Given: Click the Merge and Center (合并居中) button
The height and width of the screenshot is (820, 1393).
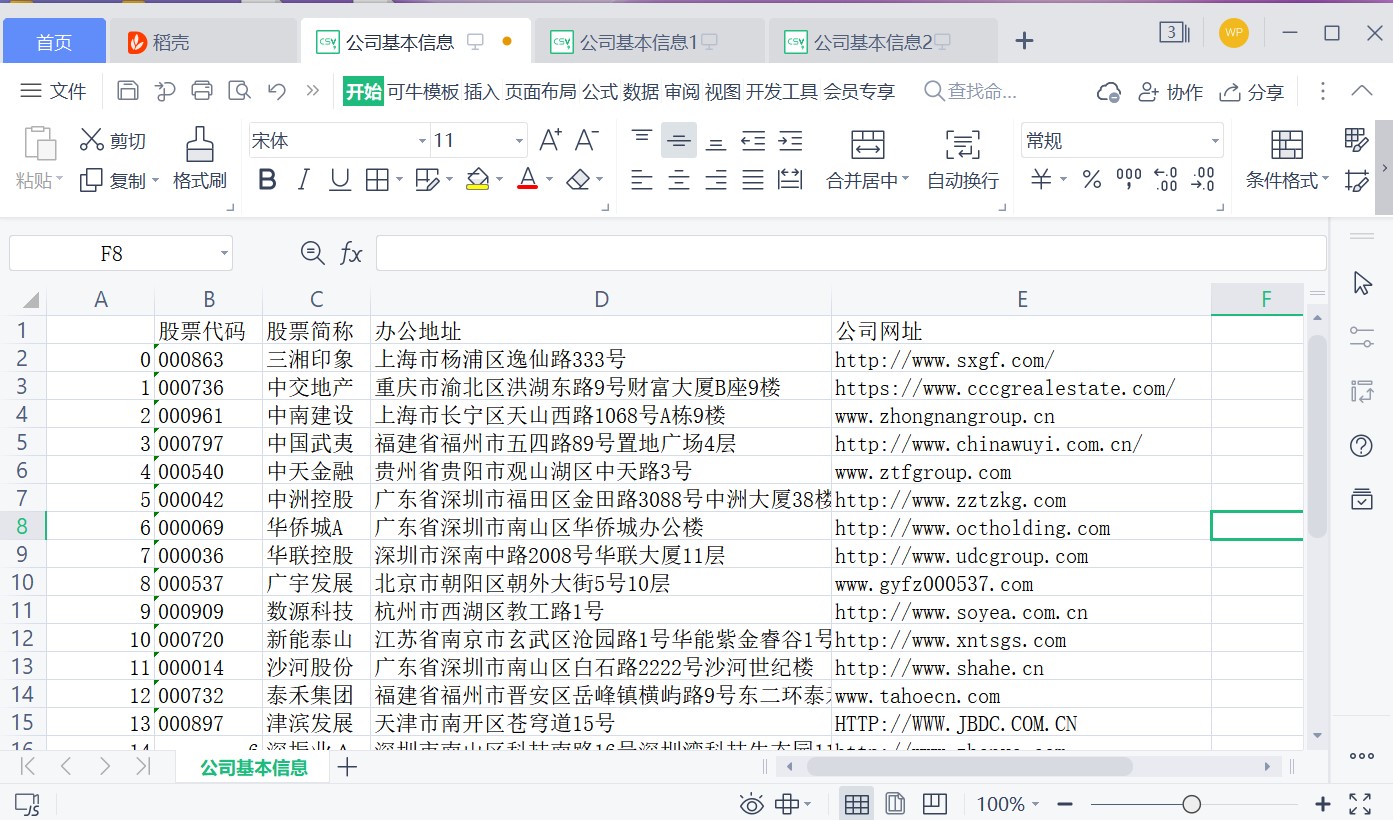Looking at the screenshot, I should [x=868, y=159].
